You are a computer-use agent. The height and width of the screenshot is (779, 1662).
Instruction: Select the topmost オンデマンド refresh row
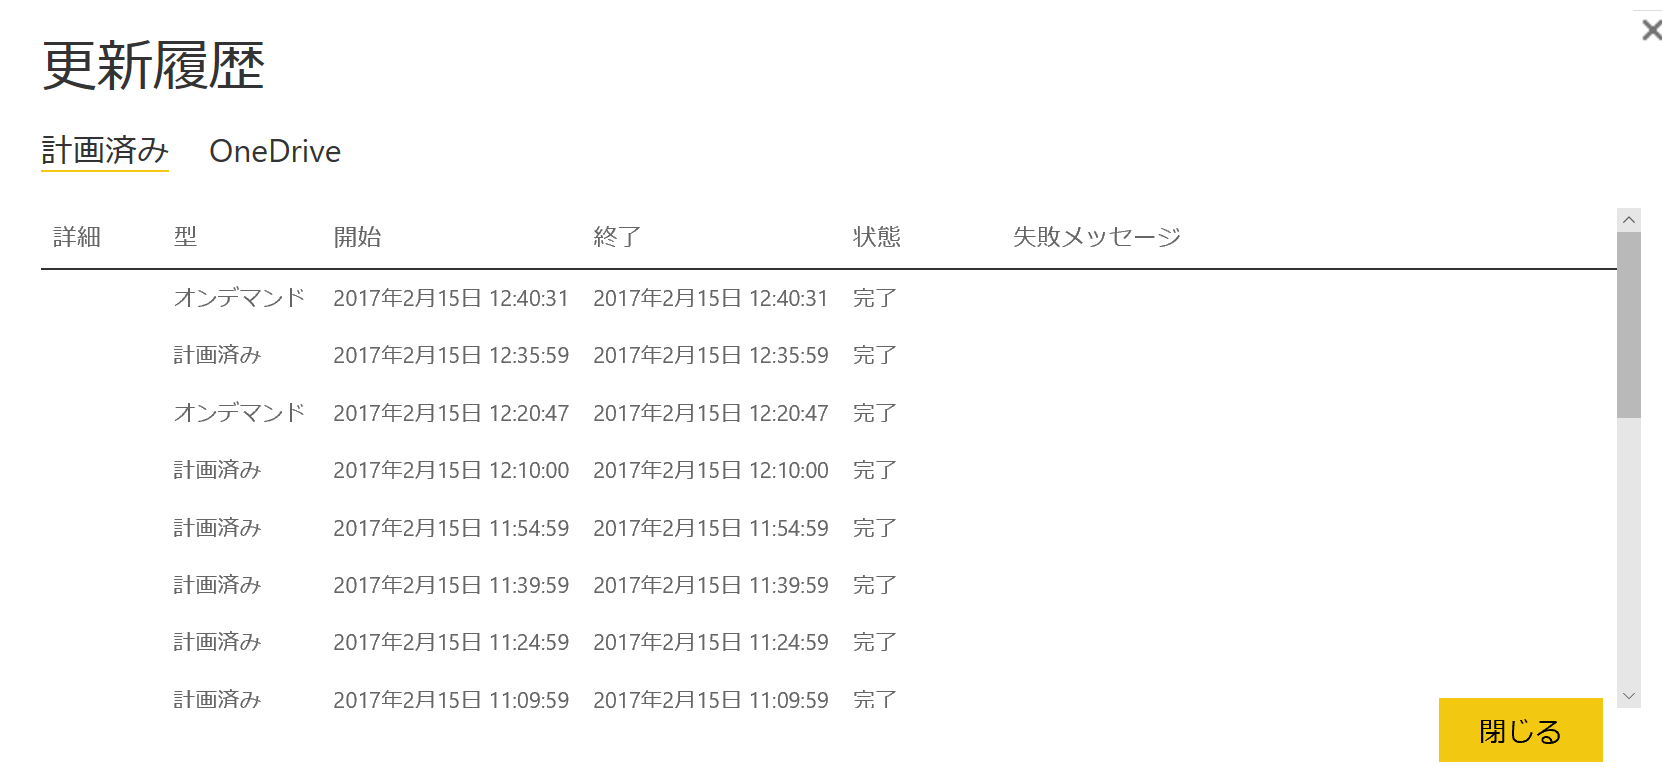[500, 297]
